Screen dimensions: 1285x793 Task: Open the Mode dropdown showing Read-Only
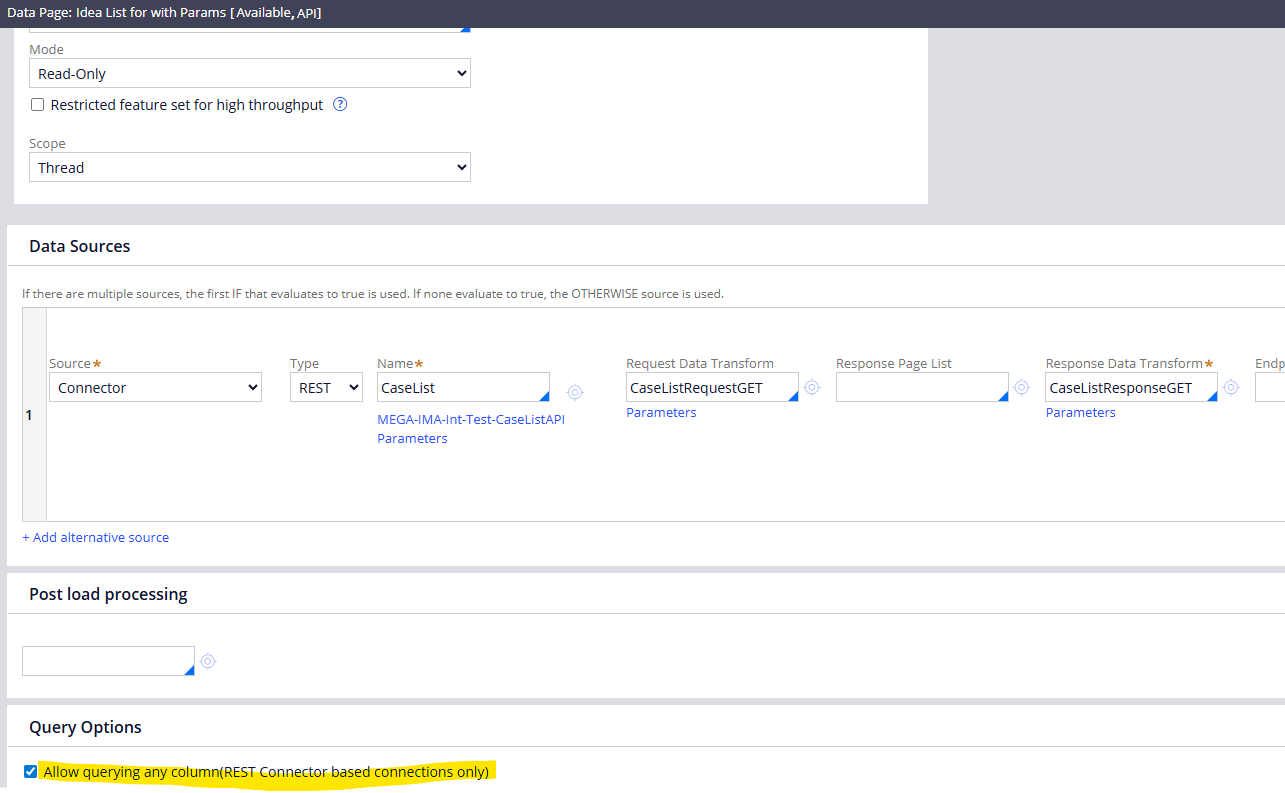(x=250, y=73)
